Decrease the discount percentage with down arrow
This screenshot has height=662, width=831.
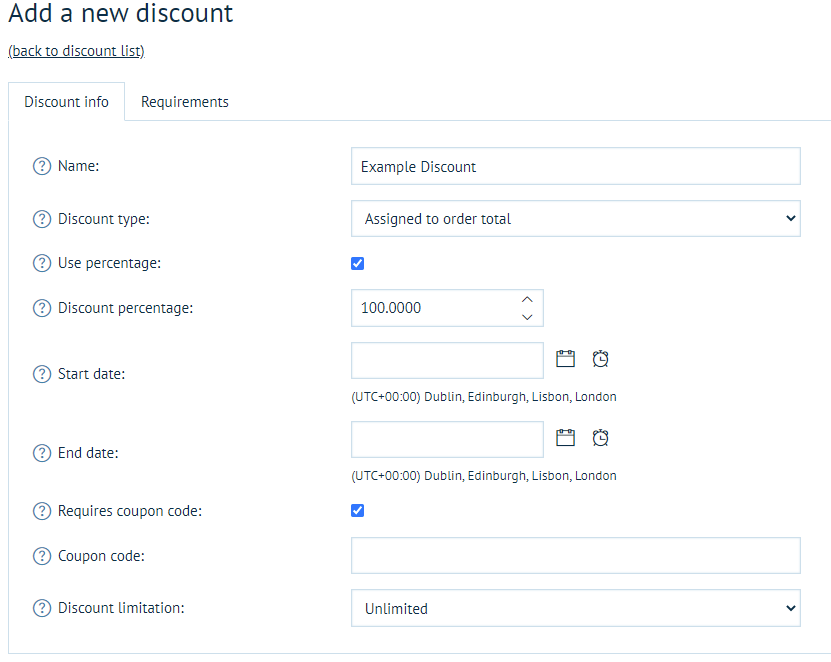(527, 317)
